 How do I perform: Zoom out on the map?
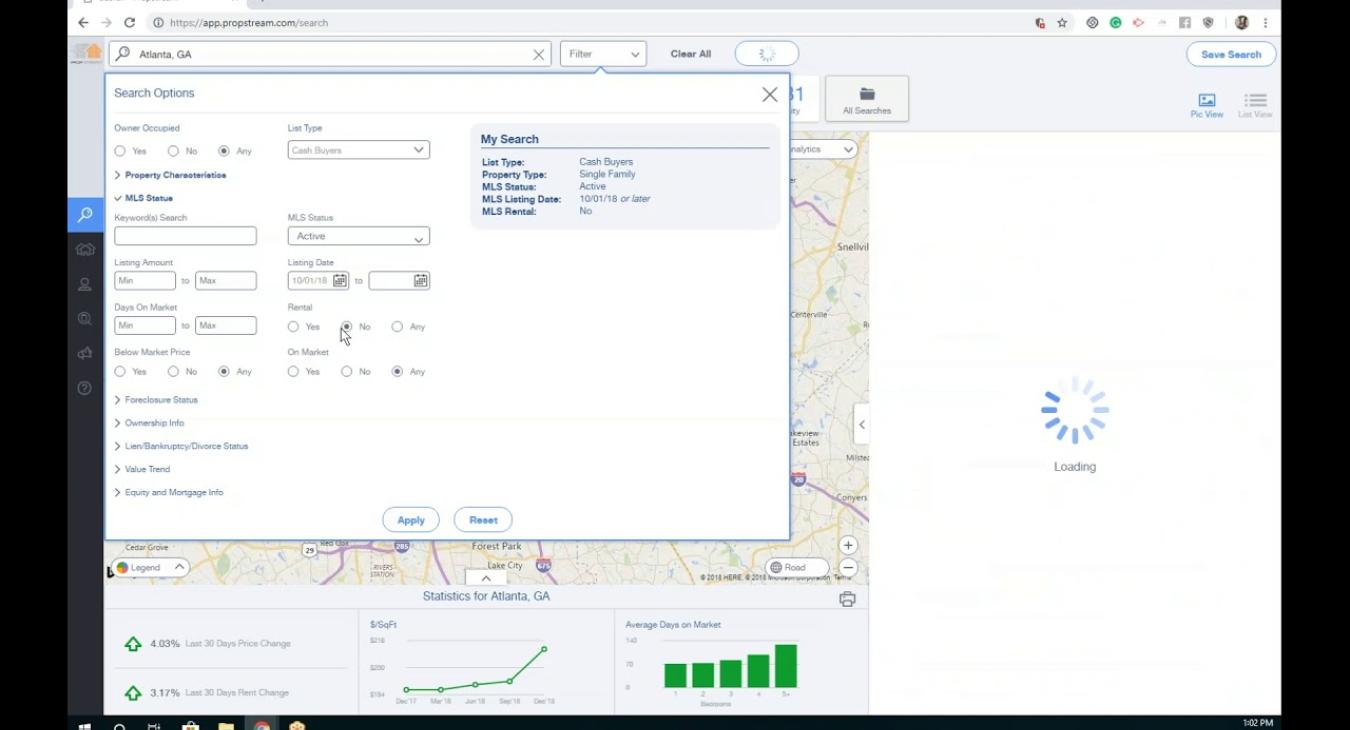click(x=848, y=567)
